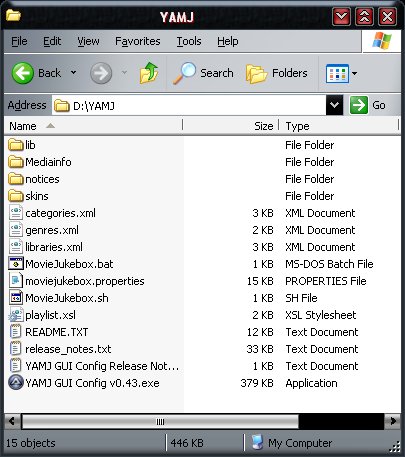Select the lib folder icon

(x=16, y=145)
